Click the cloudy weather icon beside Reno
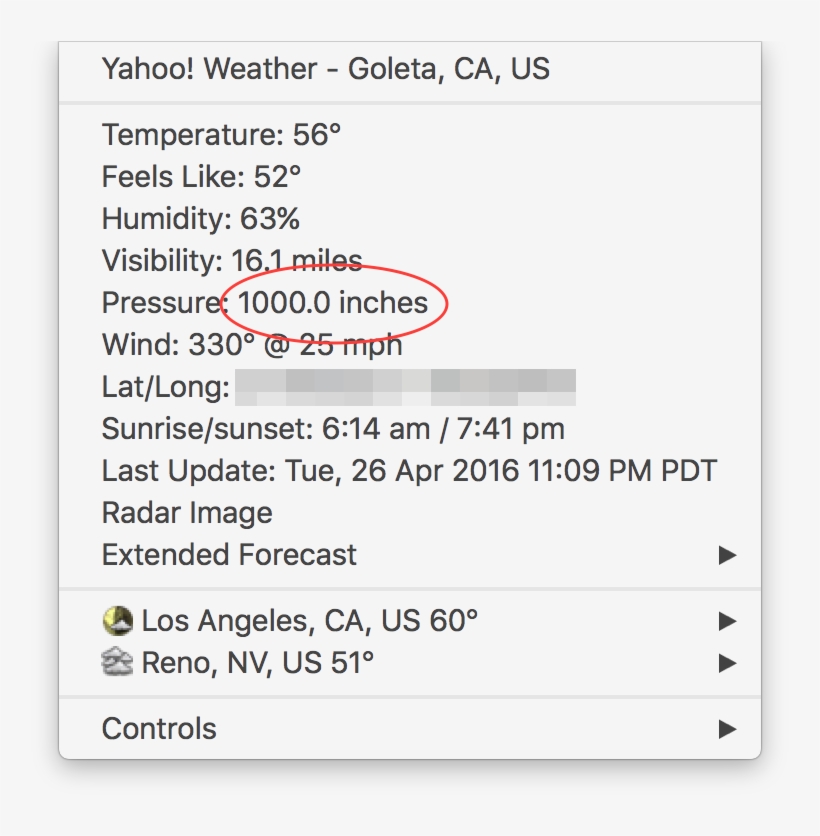The height and width of the screenshot is (836, 820). [120, 660]
